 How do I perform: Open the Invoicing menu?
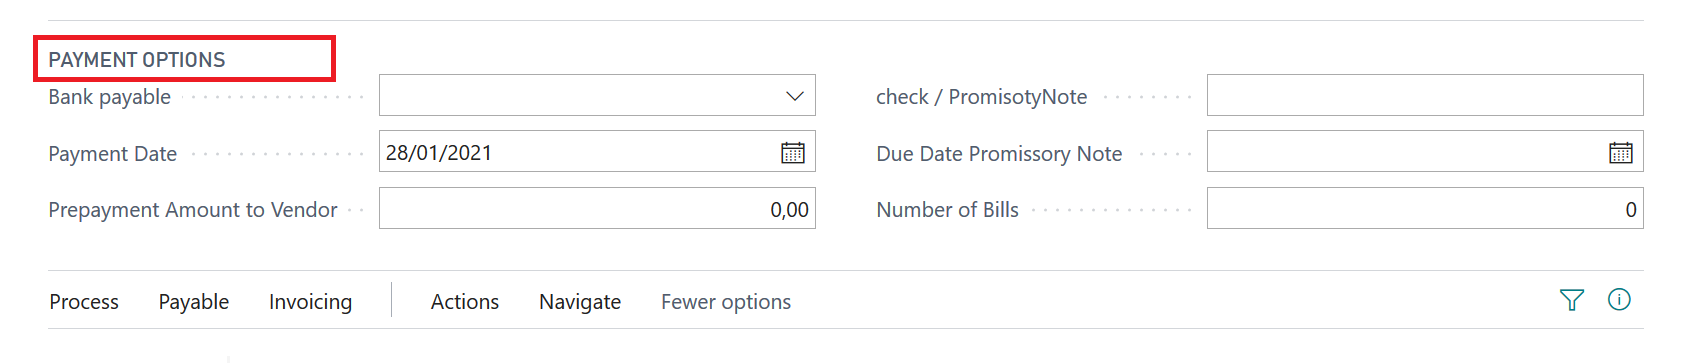pos(311,302)
